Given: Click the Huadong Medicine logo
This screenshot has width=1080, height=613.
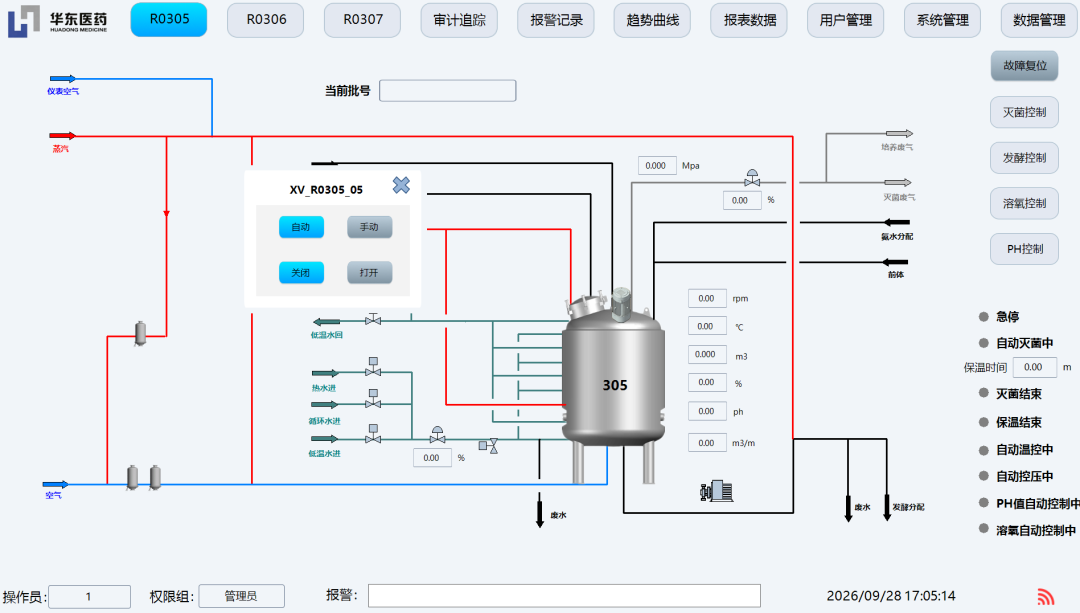Looking at the screenshot, I should click(x=58, y=21).
